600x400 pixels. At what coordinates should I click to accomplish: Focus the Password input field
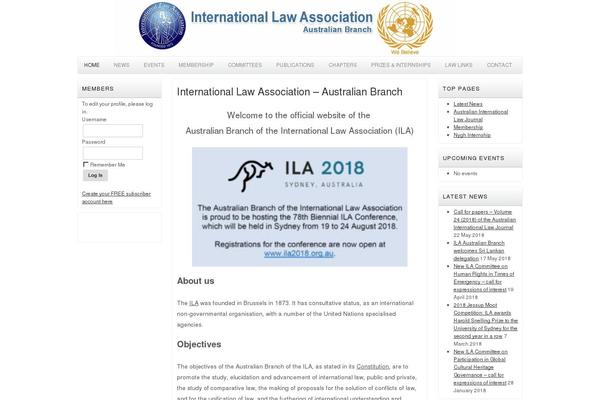point(113,153)
